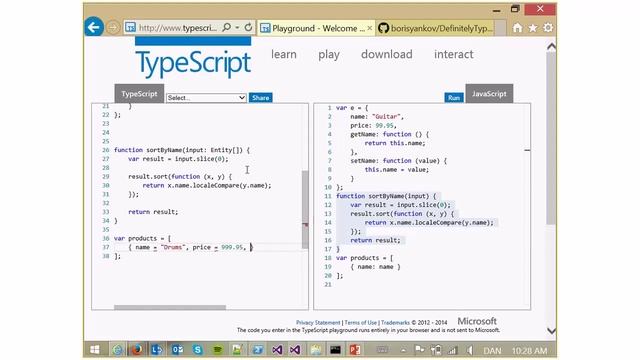This screenshot has width=640, height=360.
Task: Select the TypeScript editor tab
Action: [x=139, y=93]
